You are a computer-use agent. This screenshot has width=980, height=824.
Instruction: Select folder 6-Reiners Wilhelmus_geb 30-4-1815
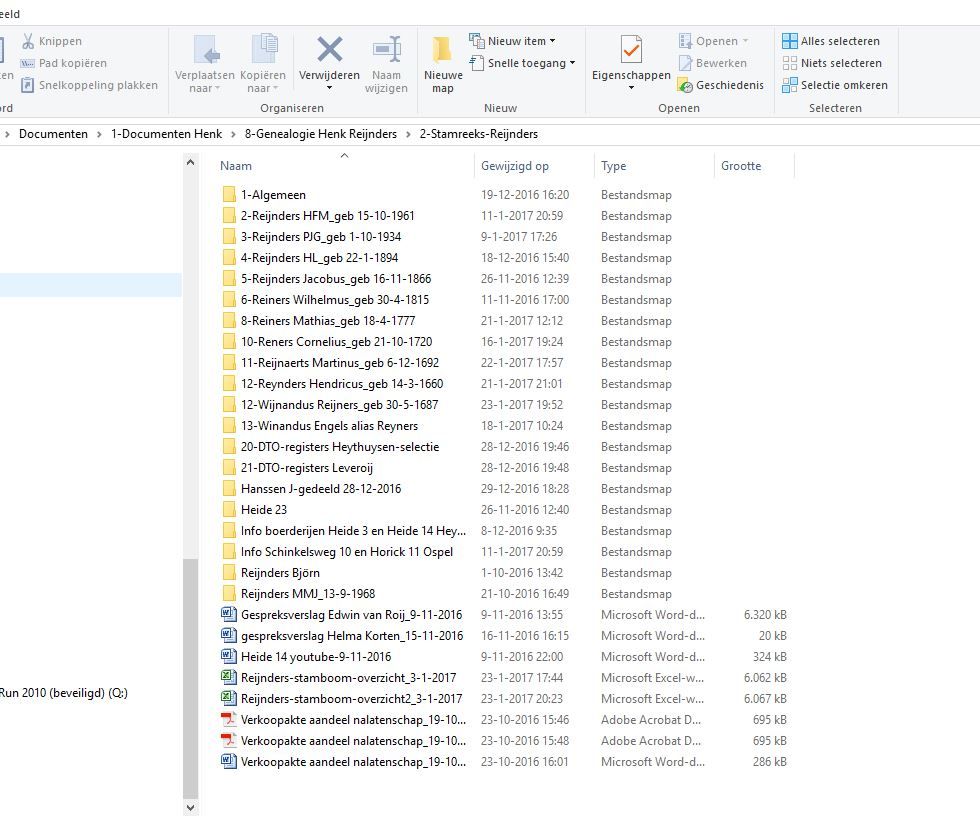[335, 299]
